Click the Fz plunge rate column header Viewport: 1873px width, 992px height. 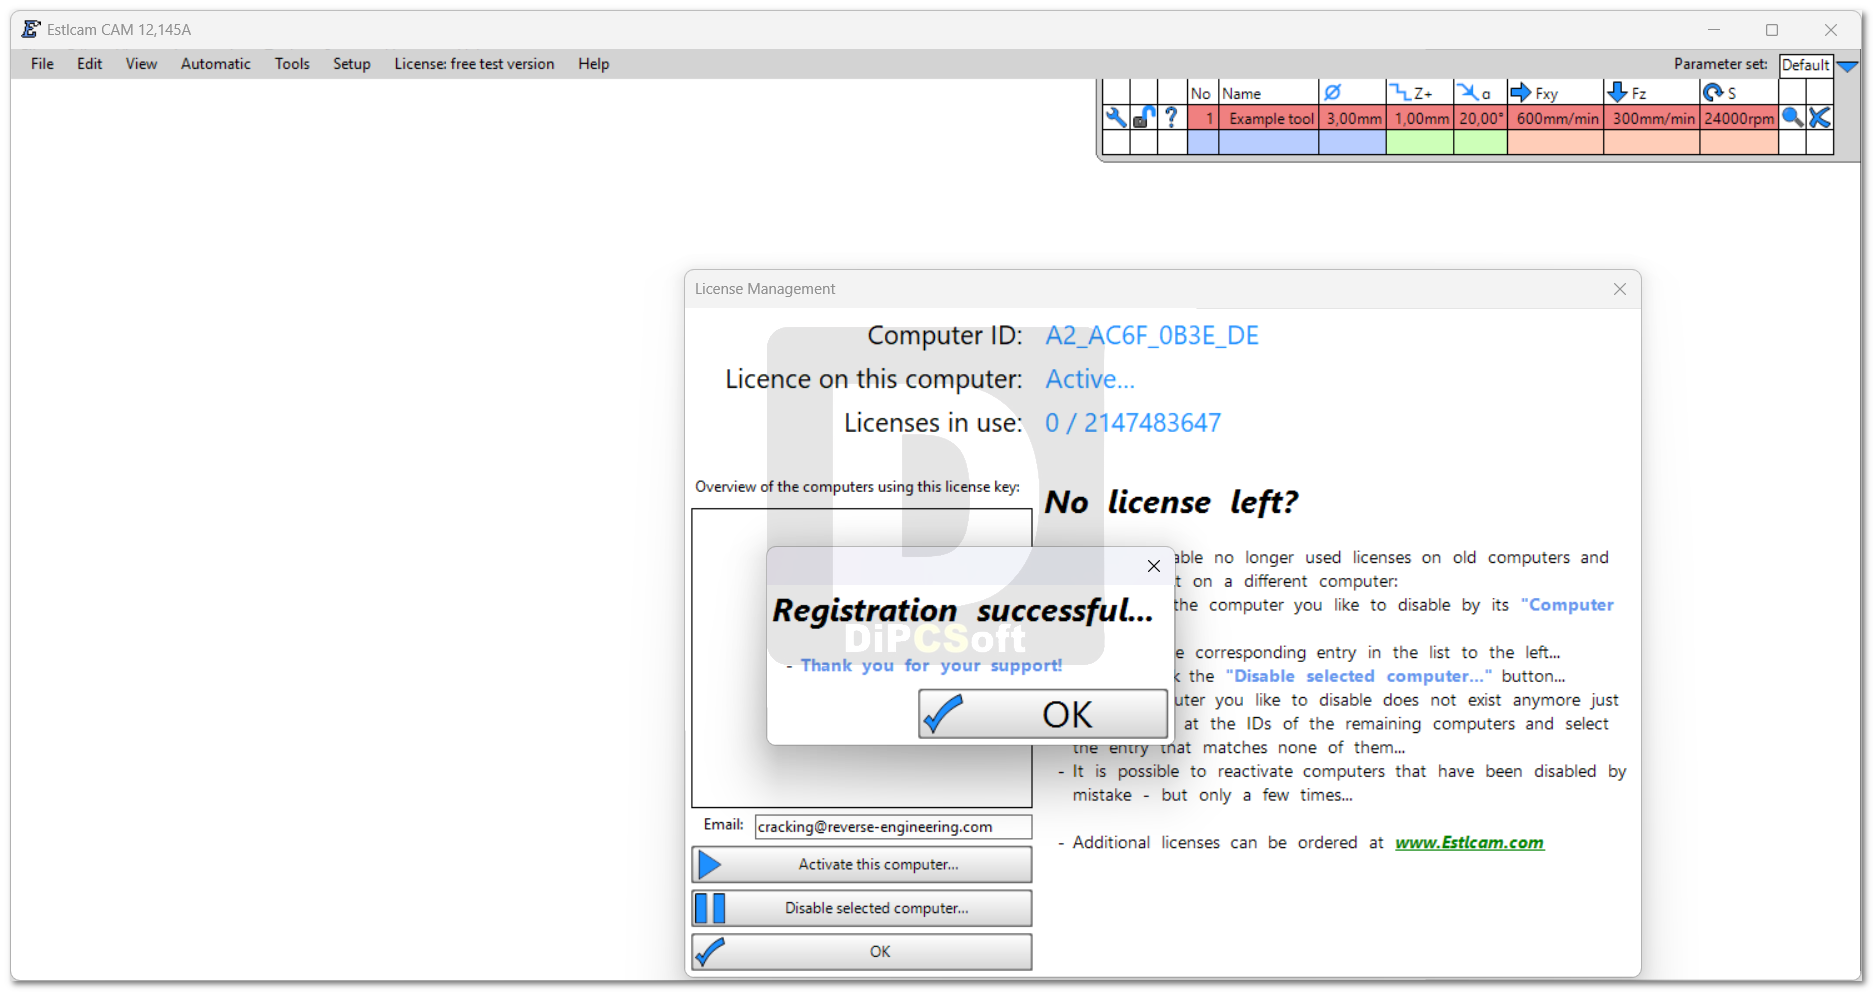1651,93
